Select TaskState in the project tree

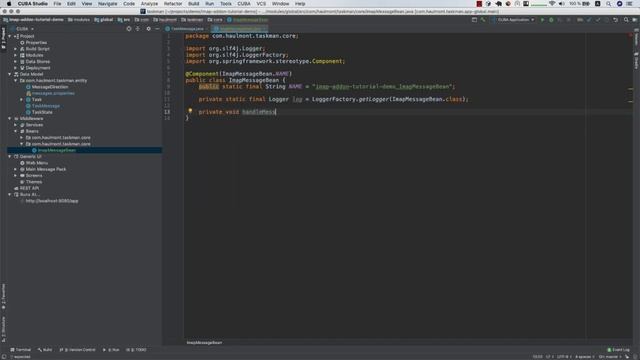(42, 112)
